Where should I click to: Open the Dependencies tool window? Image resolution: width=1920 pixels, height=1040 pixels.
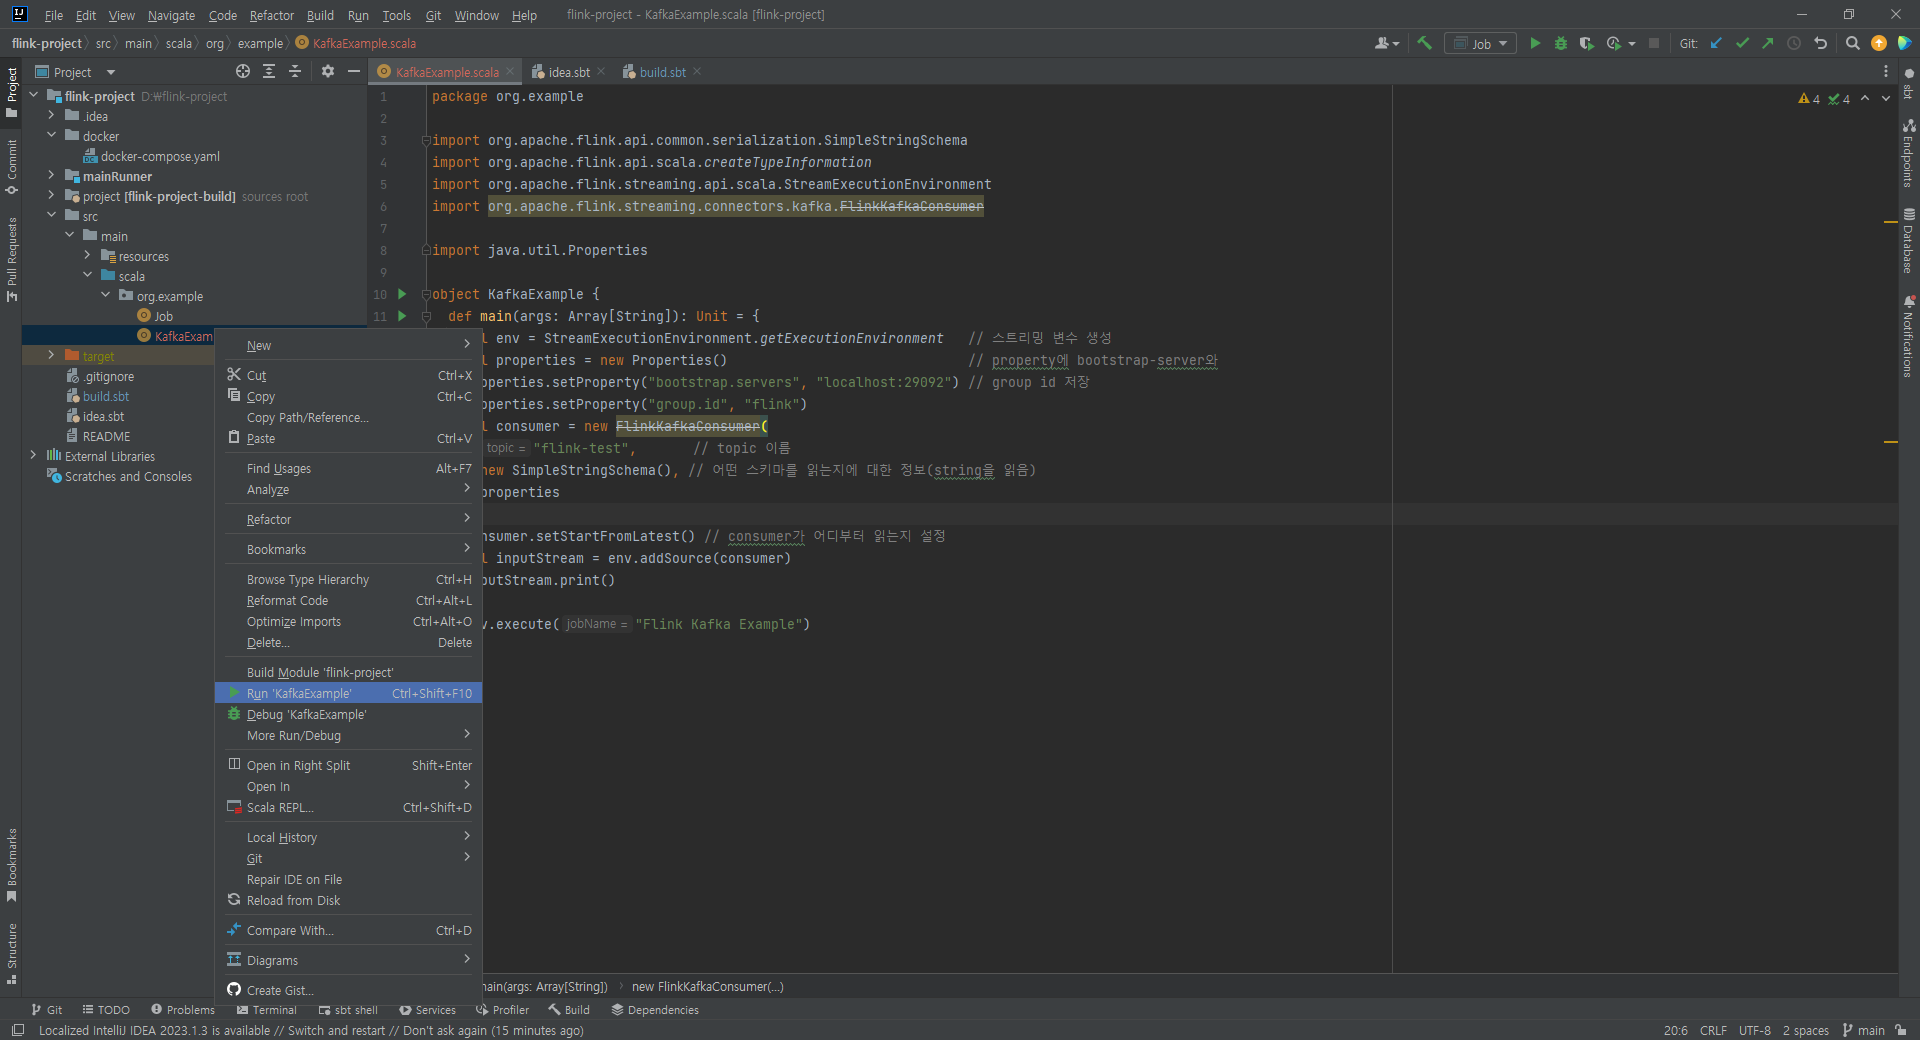click(x=655, y=1010)
